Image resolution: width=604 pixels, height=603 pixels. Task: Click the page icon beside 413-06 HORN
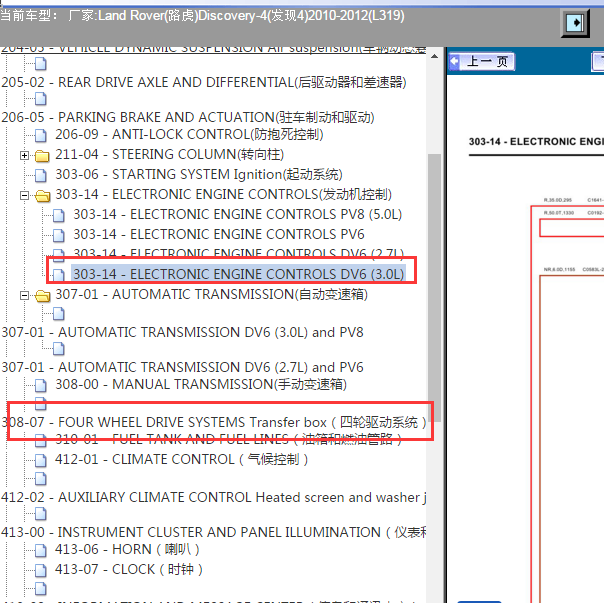pos(40,551)
